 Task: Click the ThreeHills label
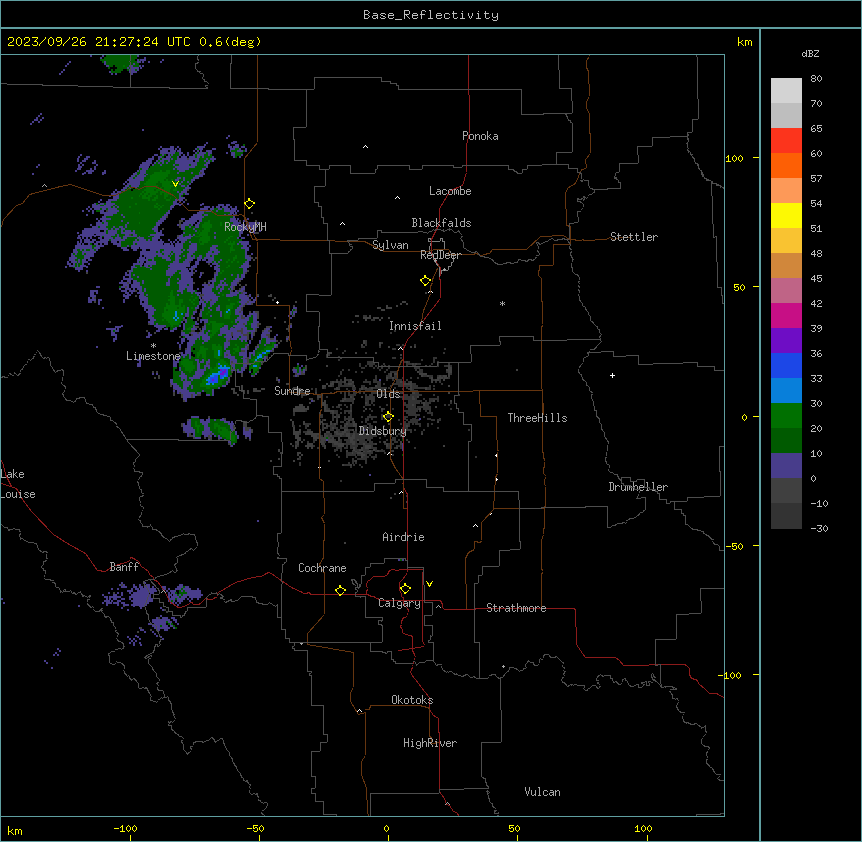coord(537,418)
